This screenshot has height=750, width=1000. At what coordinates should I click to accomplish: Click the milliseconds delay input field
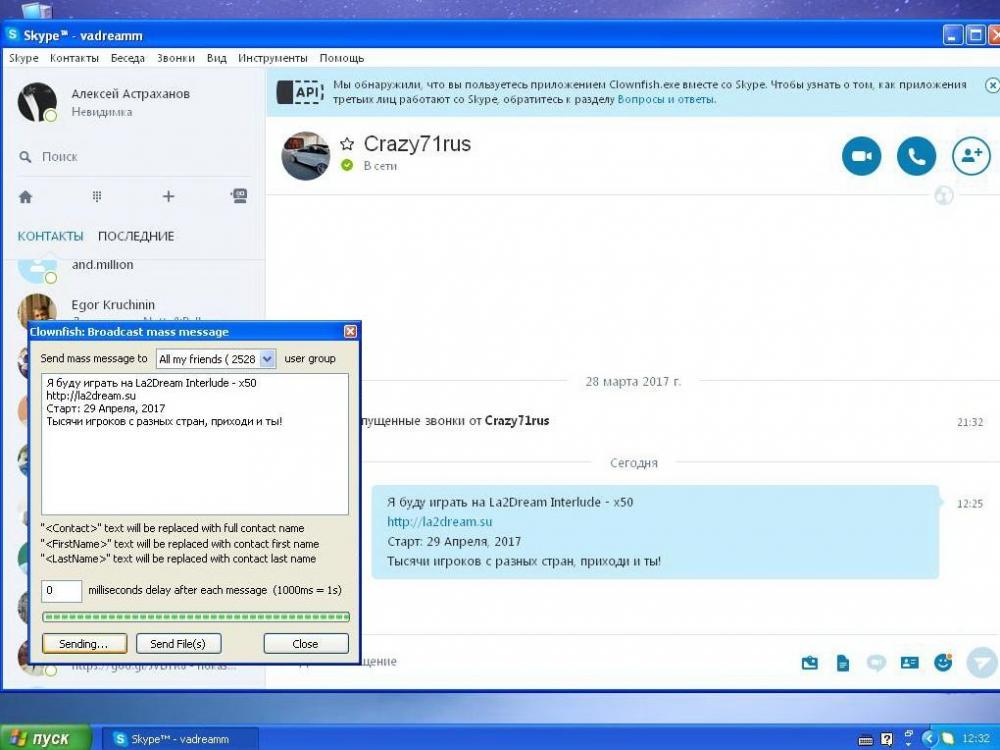(61, 591)
